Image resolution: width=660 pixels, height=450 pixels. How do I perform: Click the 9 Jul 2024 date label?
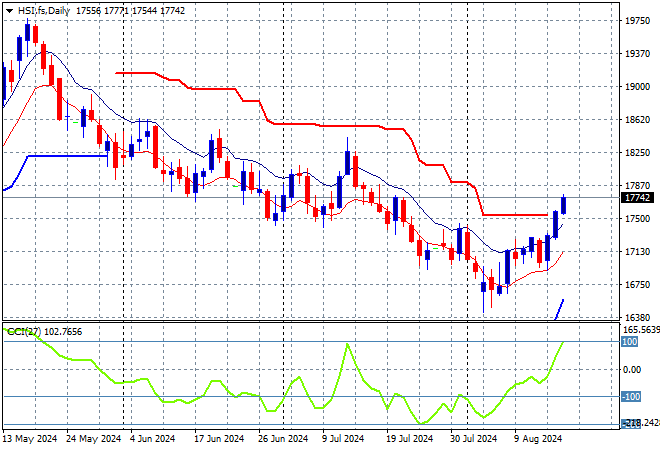pyautogui.click(x=343, y=439)
